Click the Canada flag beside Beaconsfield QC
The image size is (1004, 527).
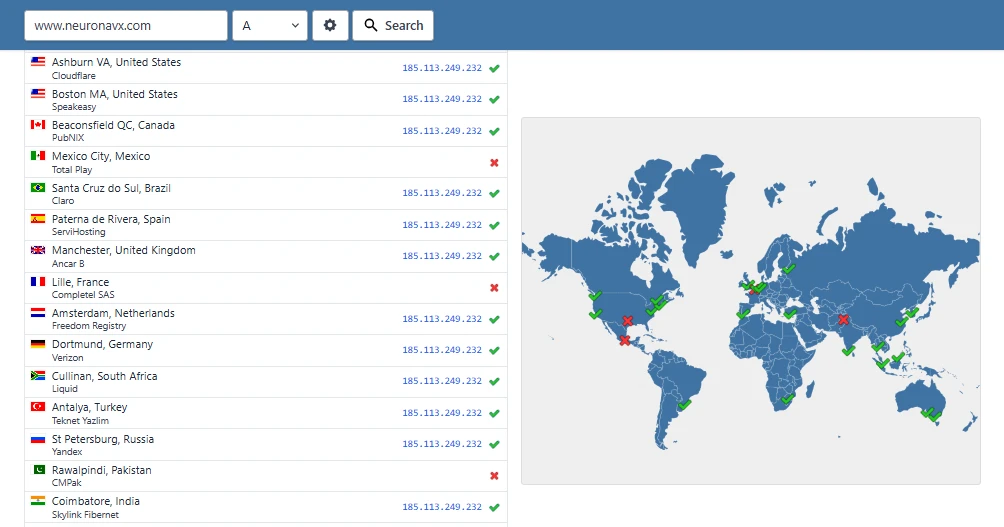click(38, 124)
